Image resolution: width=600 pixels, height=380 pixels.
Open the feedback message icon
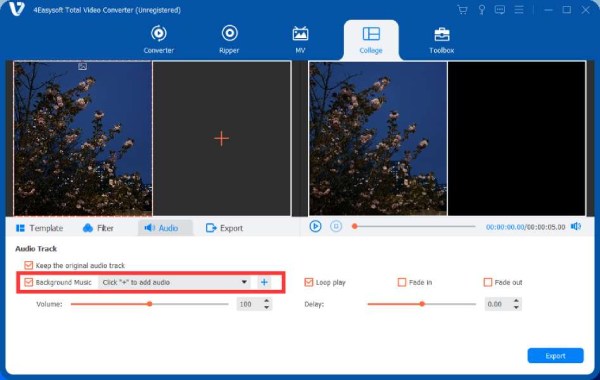coord(500,10)
